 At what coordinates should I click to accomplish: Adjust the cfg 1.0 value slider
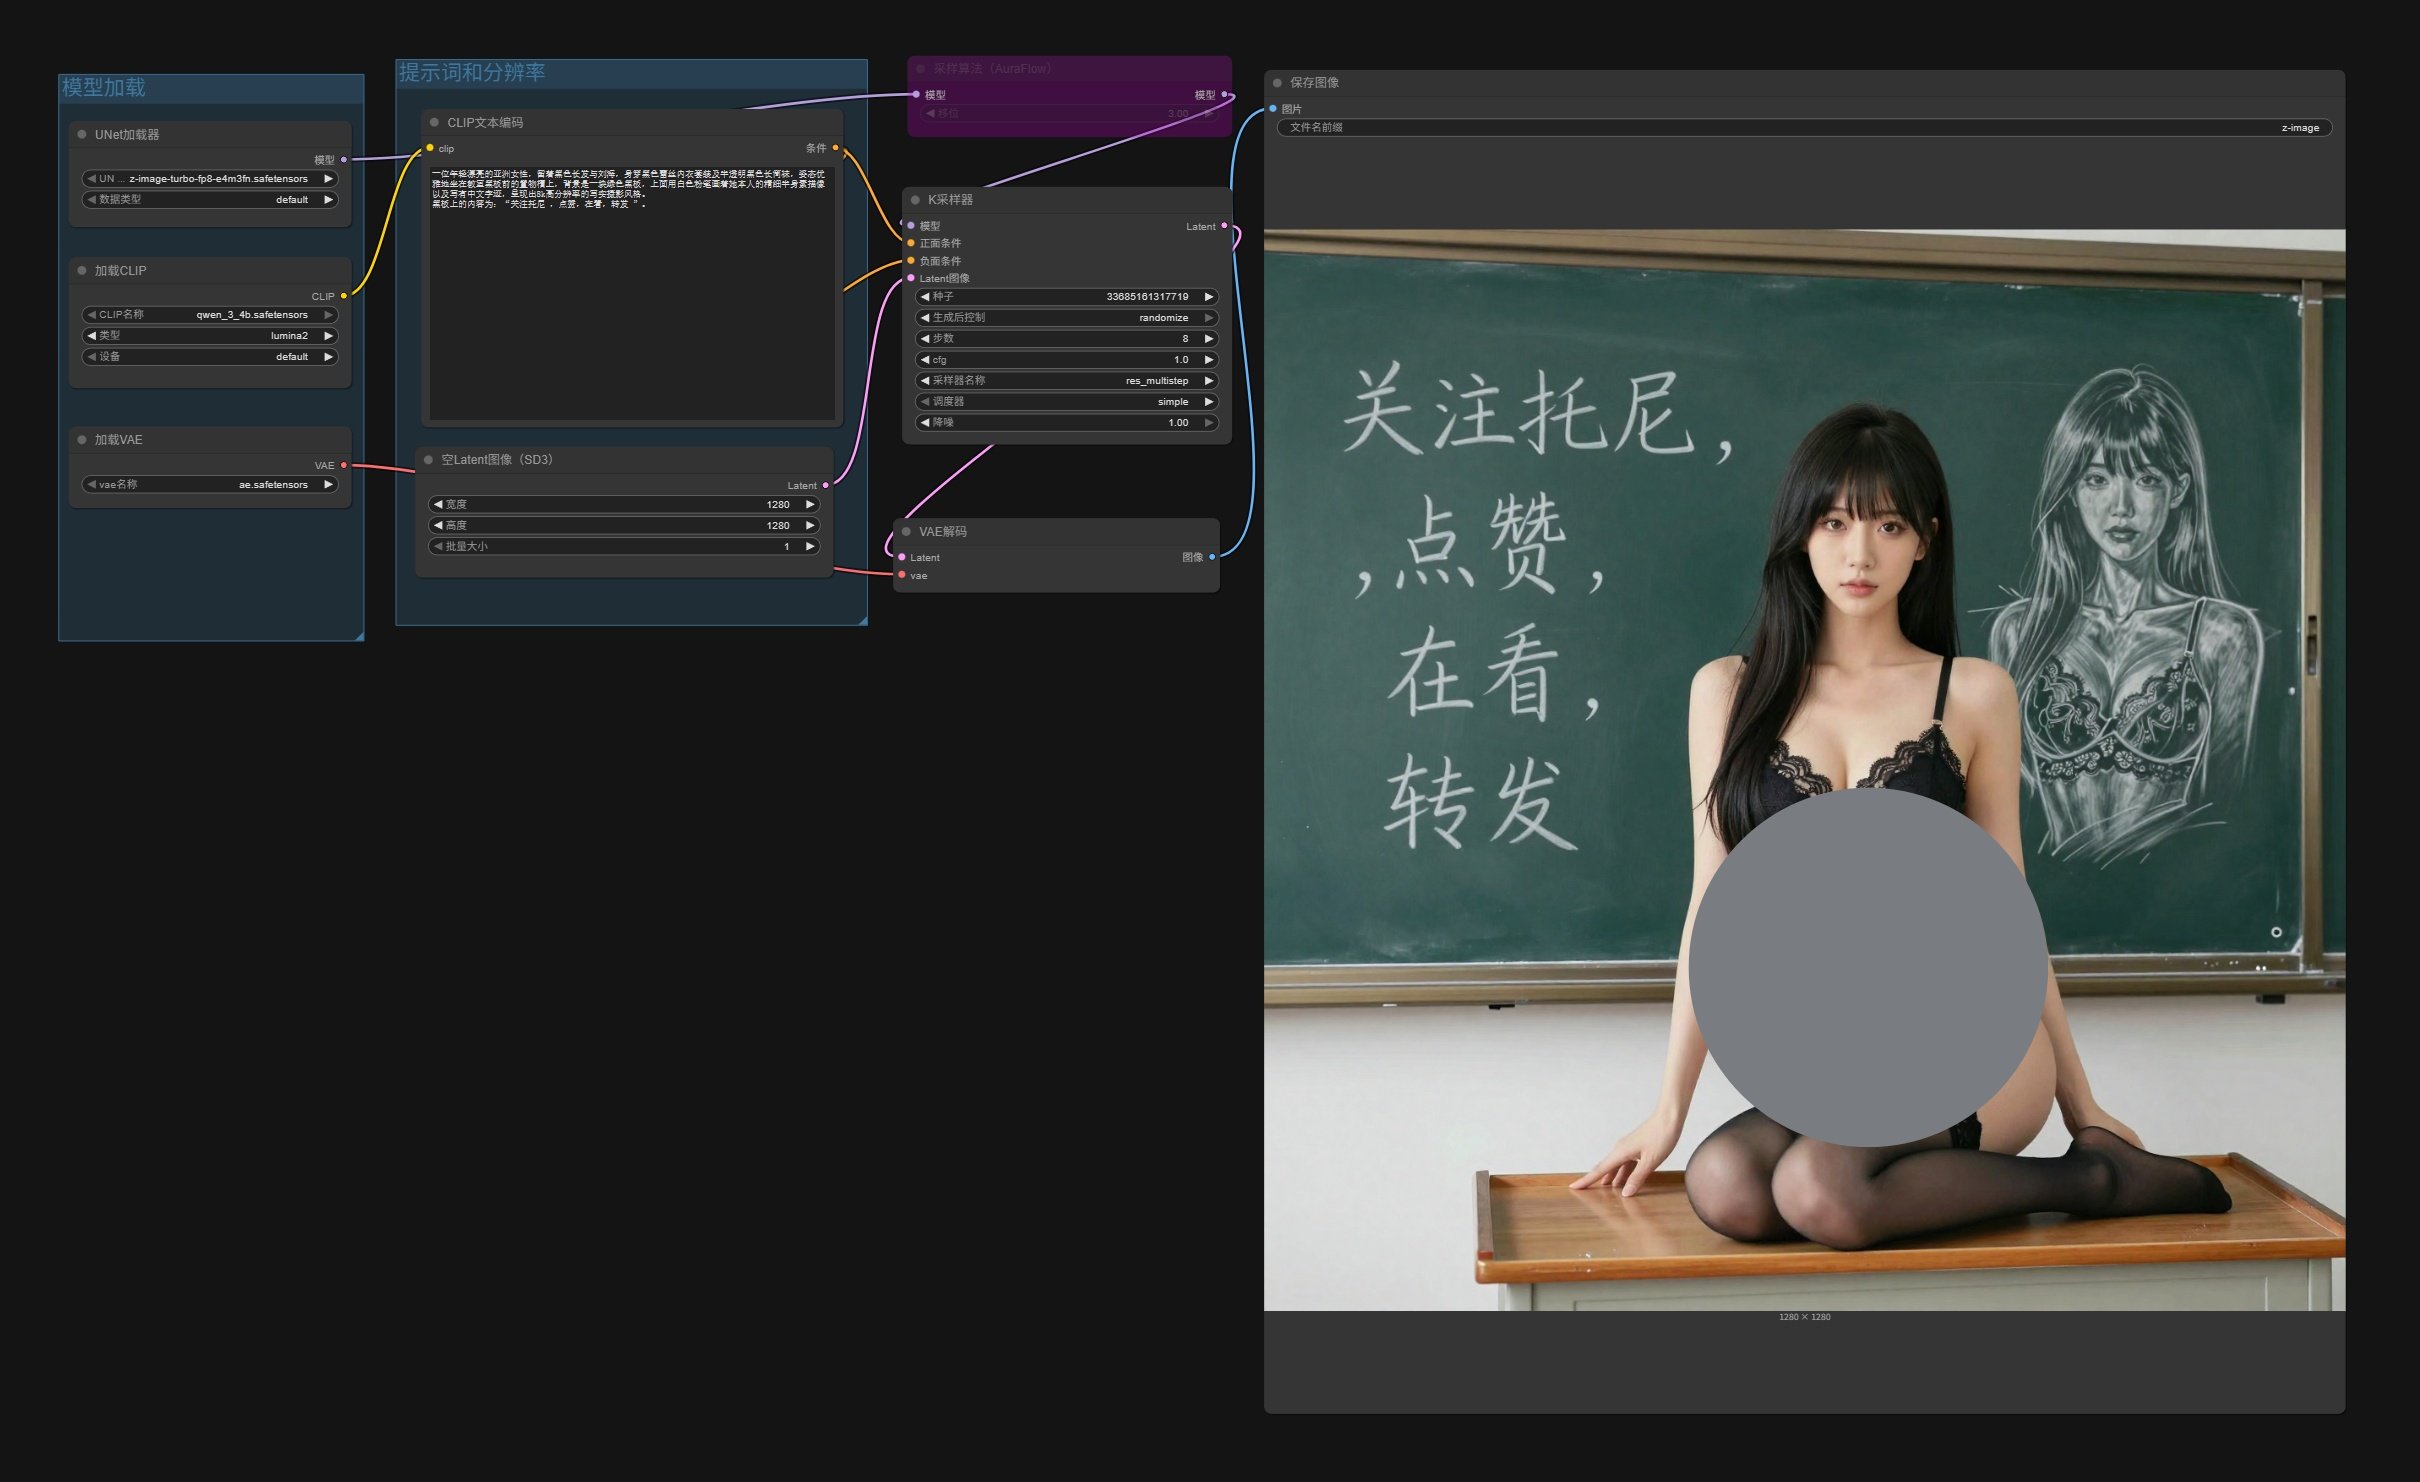1066,359
